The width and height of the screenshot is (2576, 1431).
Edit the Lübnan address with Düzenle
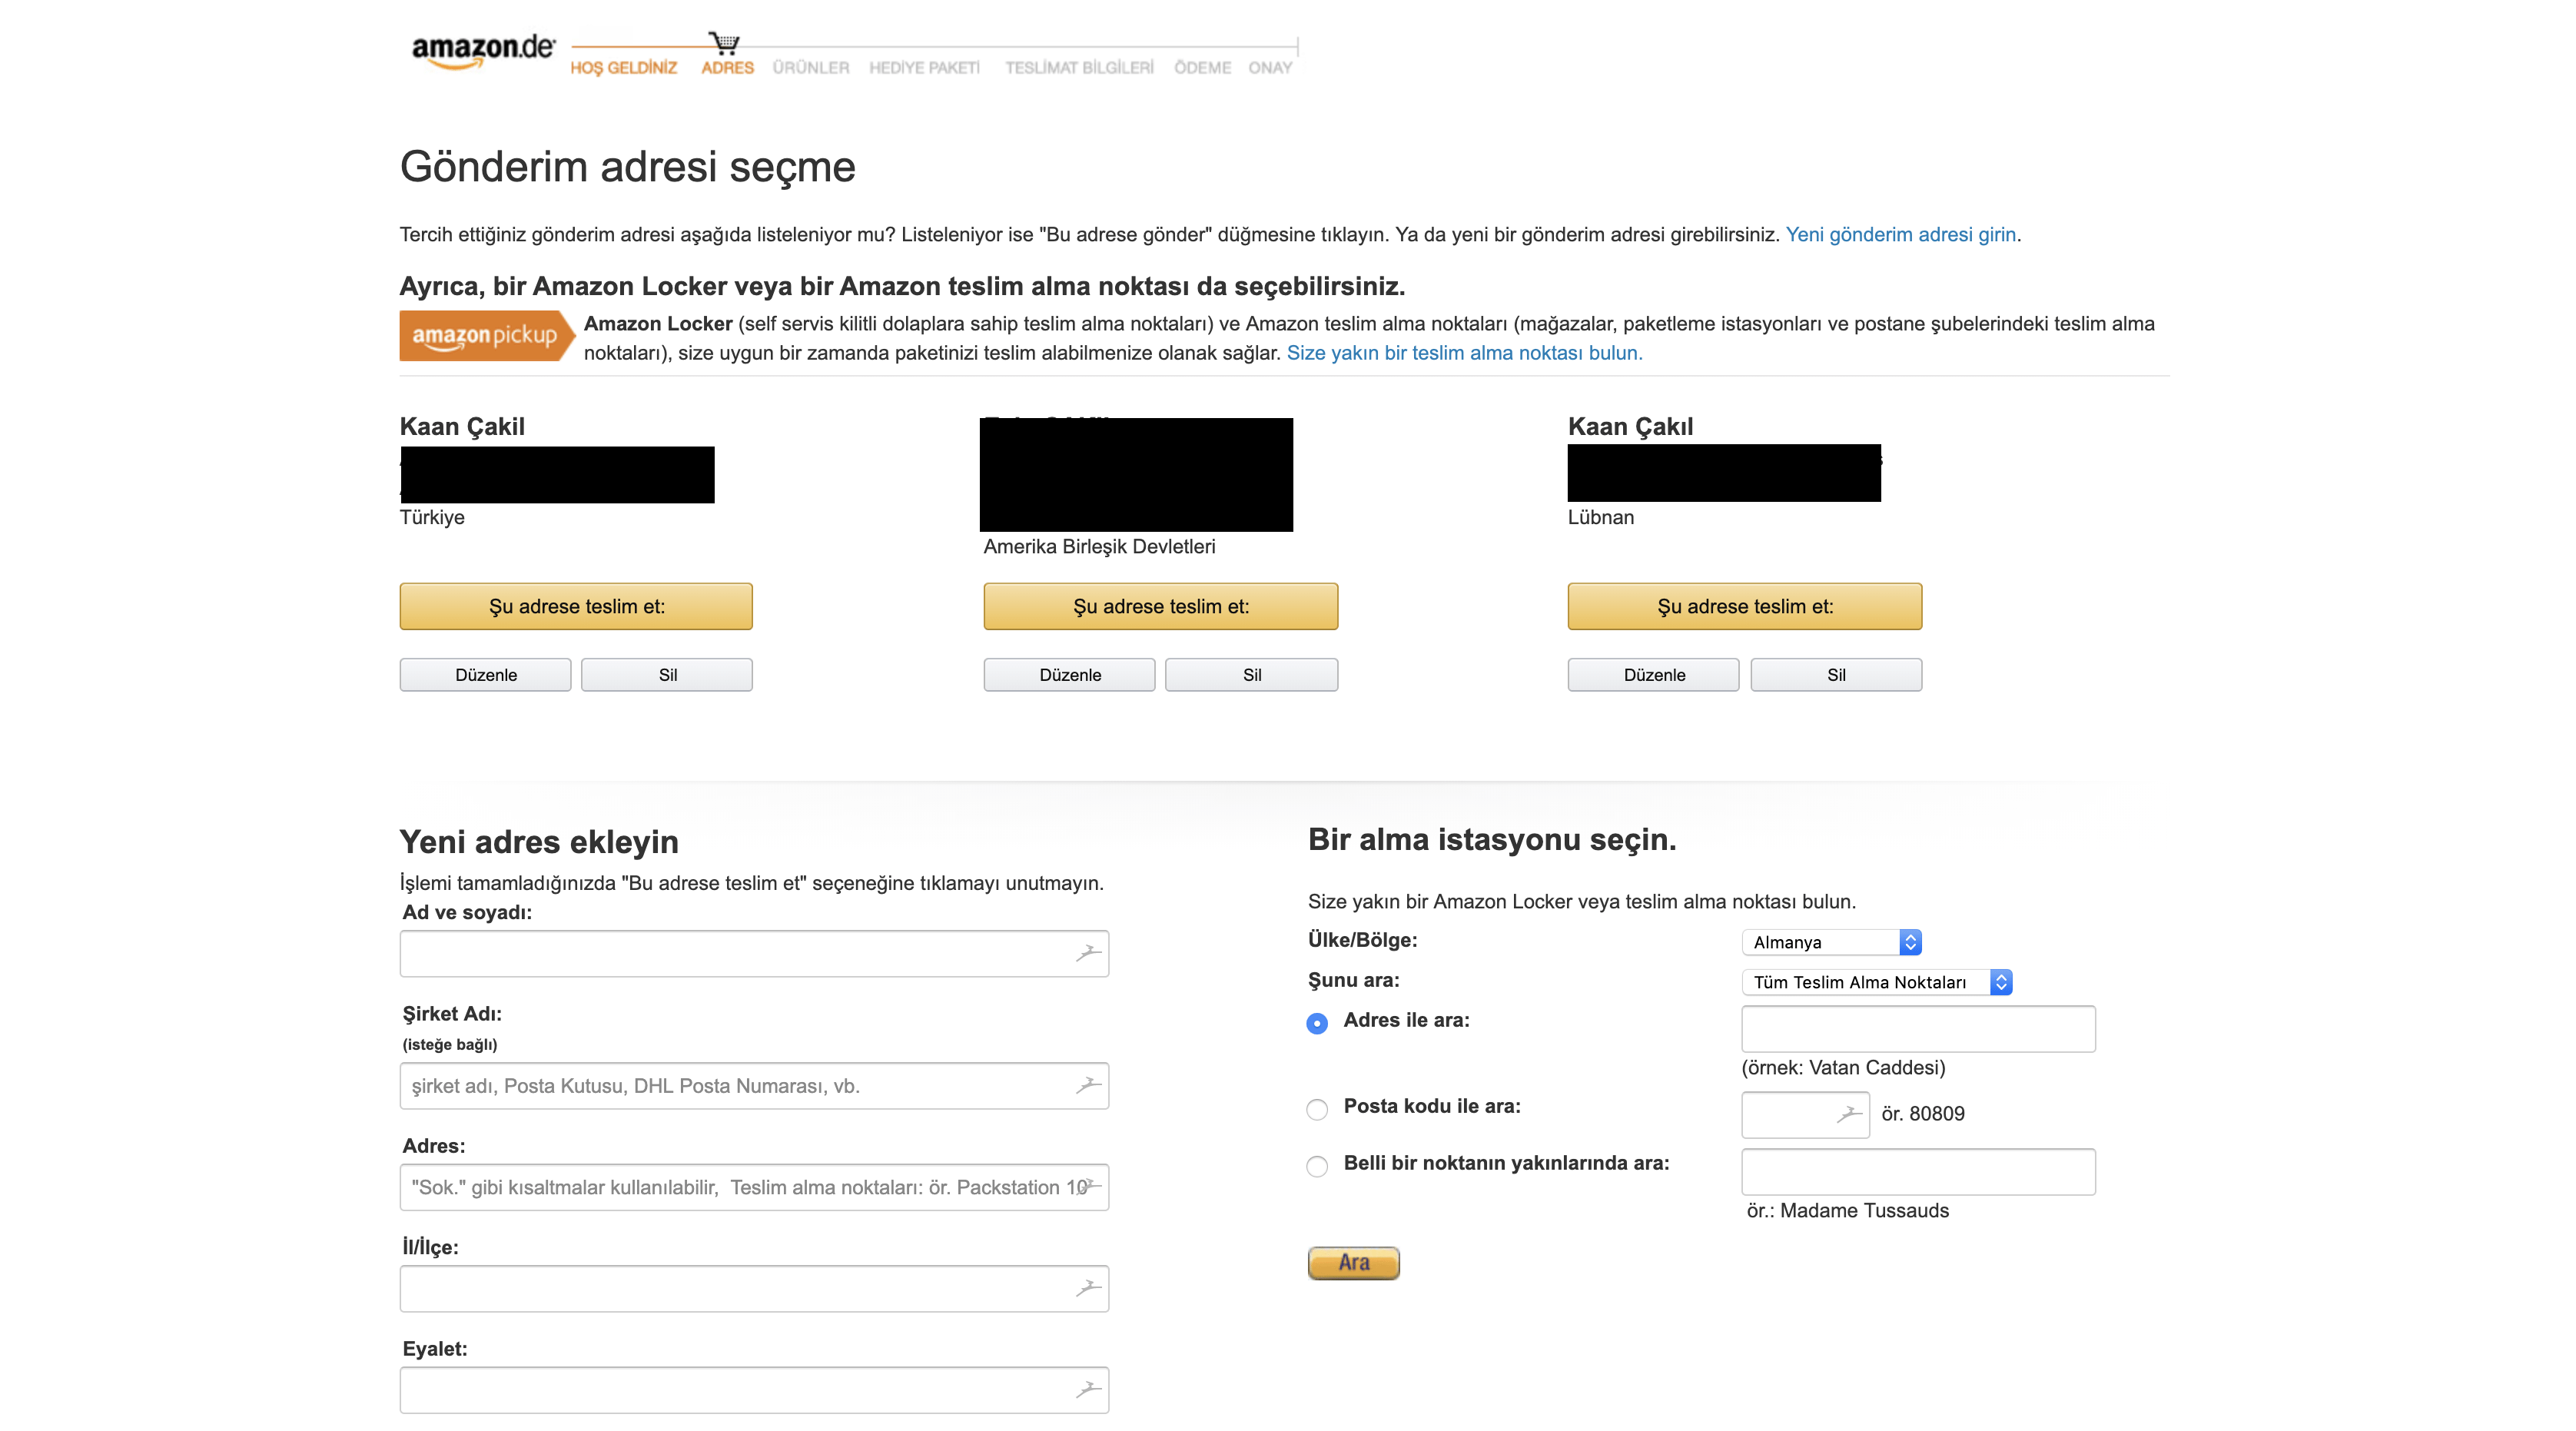[1653, 675]
